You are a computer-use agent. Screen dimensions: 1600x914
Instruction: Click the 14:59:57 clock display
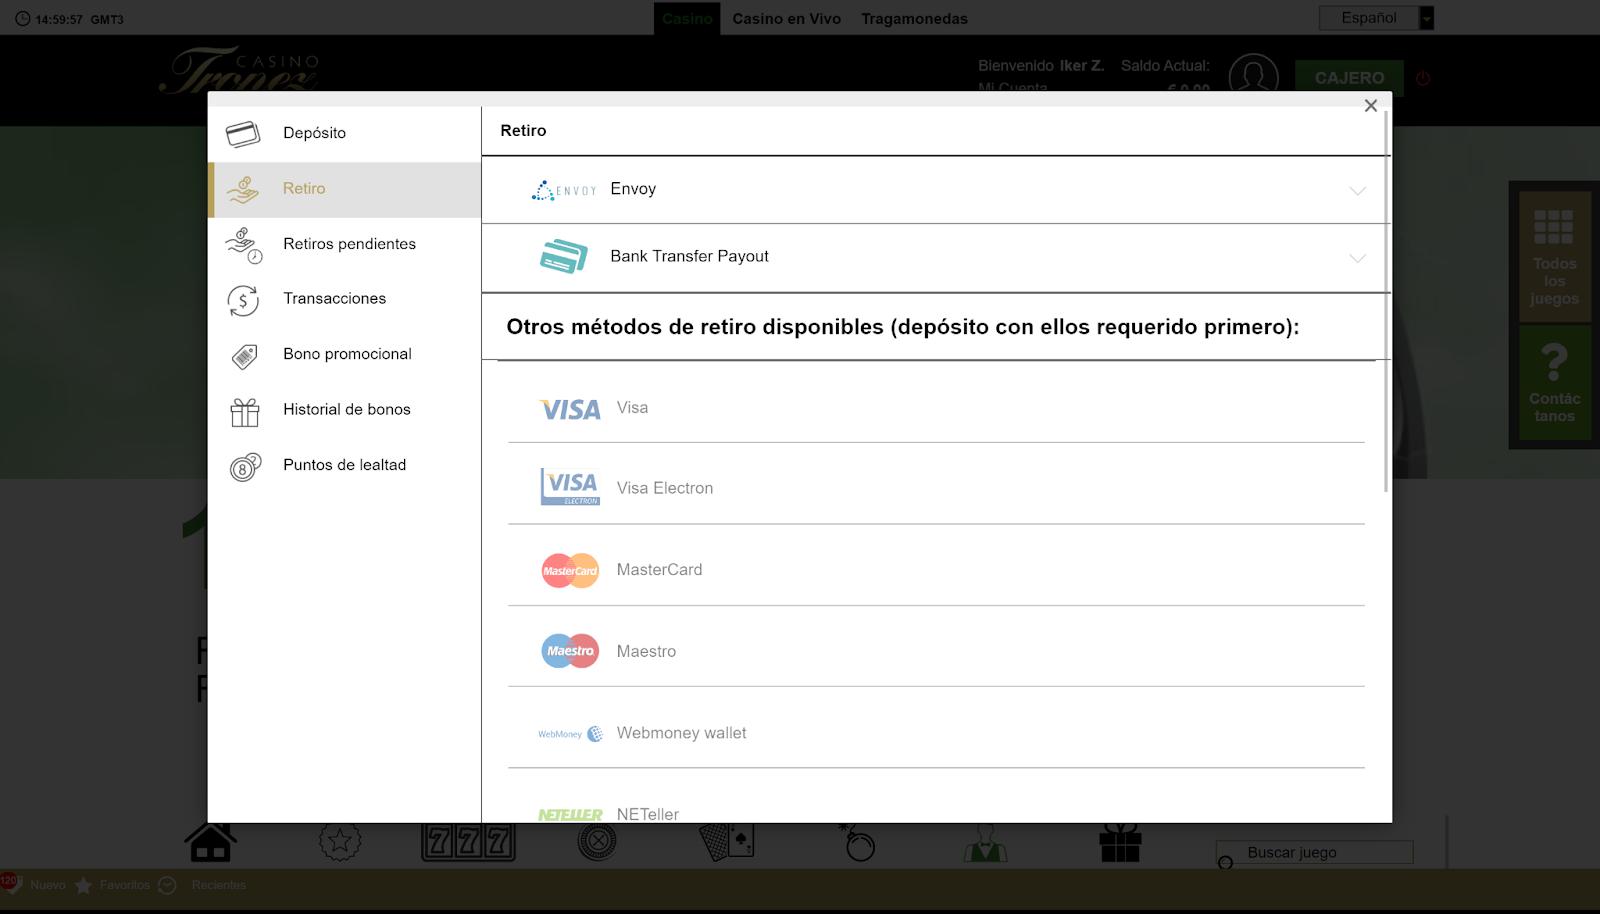point(59,19)
